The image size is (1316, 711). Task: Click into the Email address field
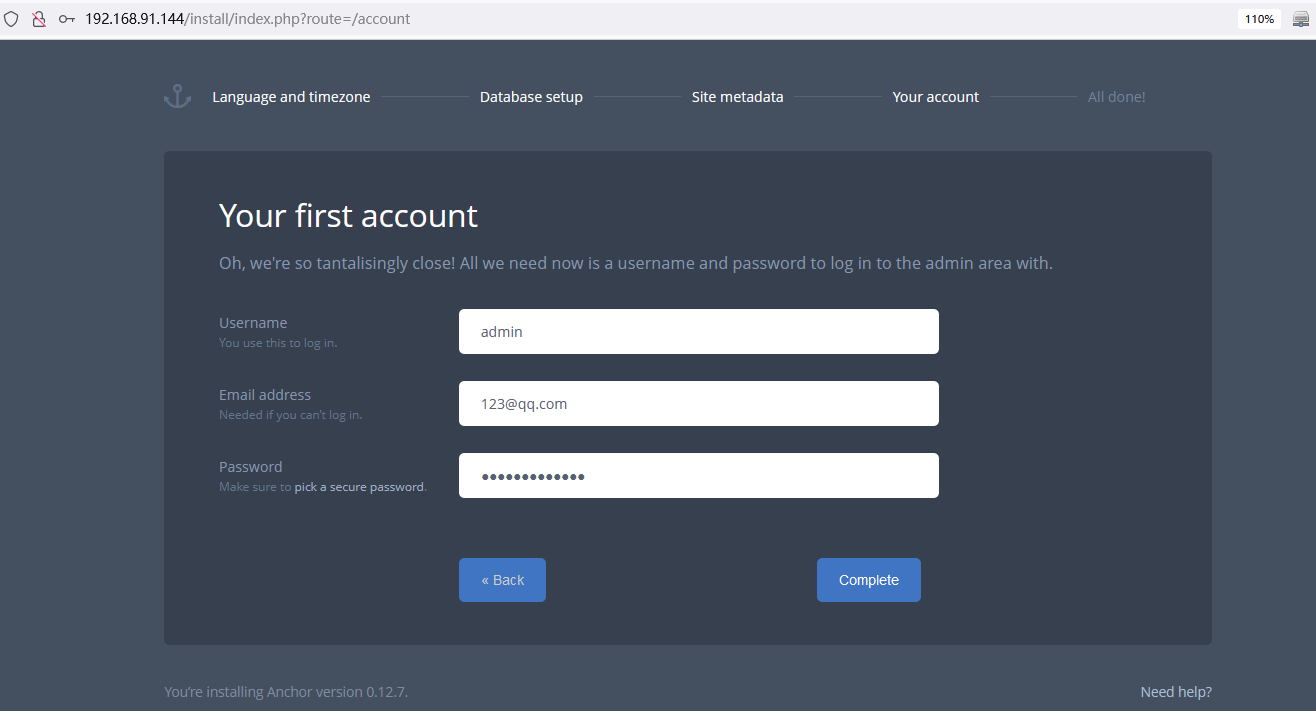[699, 403]
